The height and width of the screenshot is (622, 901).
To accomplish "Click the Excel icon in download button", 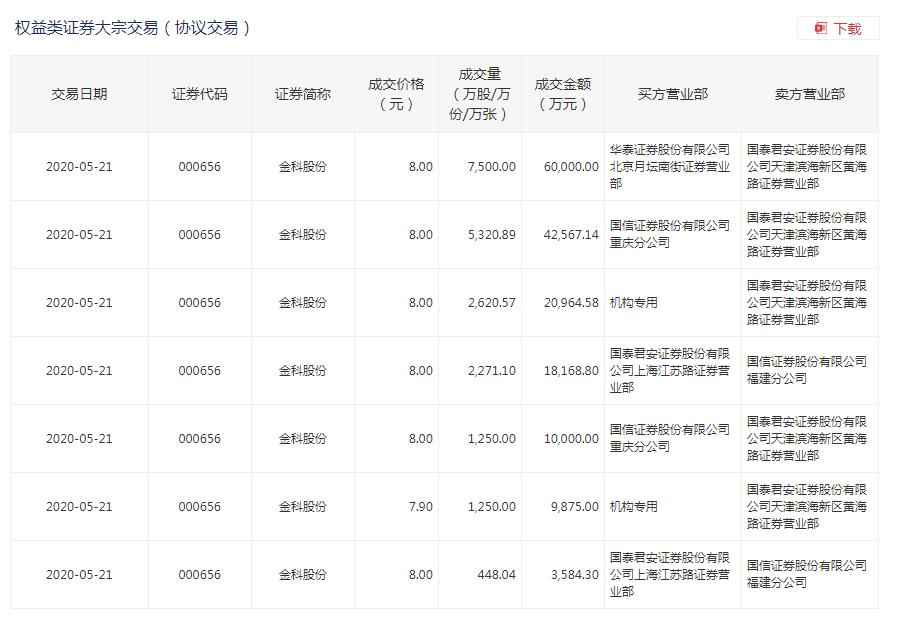I will tap(821, 28).
